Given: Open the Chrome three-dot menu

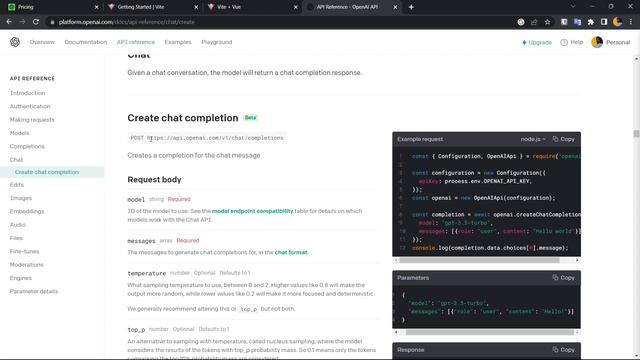Looking at the screenshot, I should [631, 22].
